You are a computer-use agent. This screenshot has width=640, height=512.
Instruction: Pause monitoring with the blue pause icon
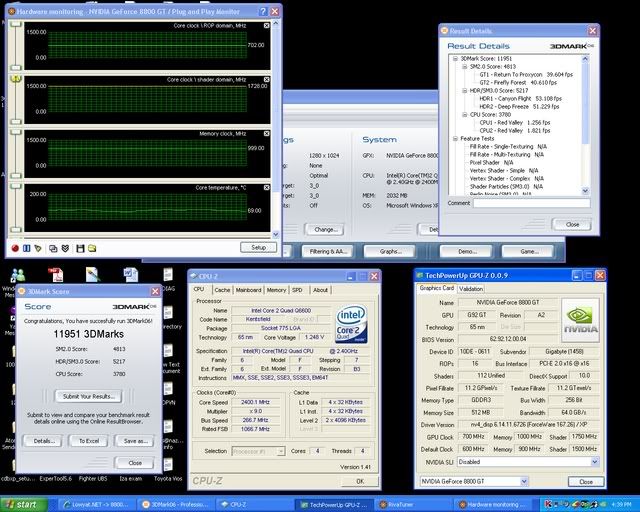29,247
